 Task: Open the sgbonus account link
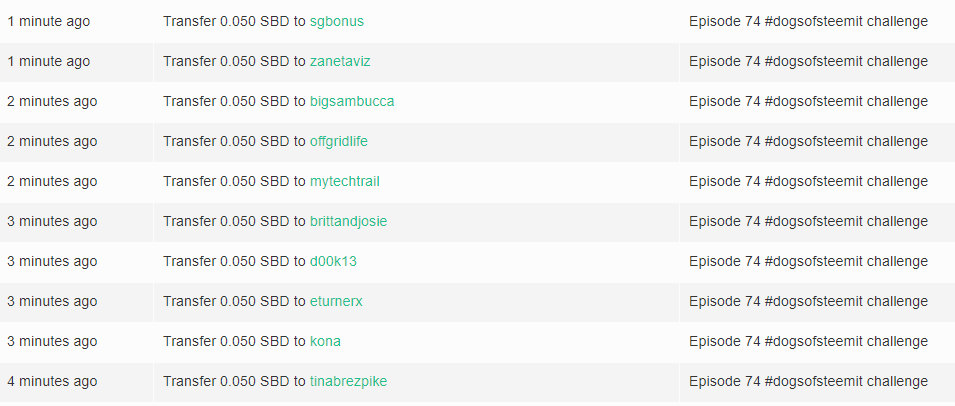click(337, 22)
